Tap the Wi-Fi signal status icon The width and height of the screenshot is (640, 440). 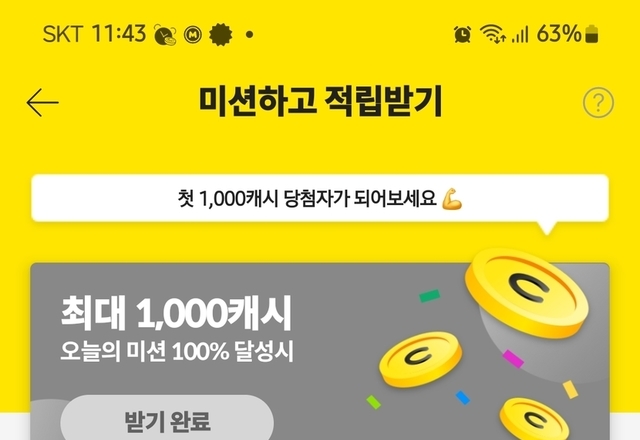coord(493,33)
